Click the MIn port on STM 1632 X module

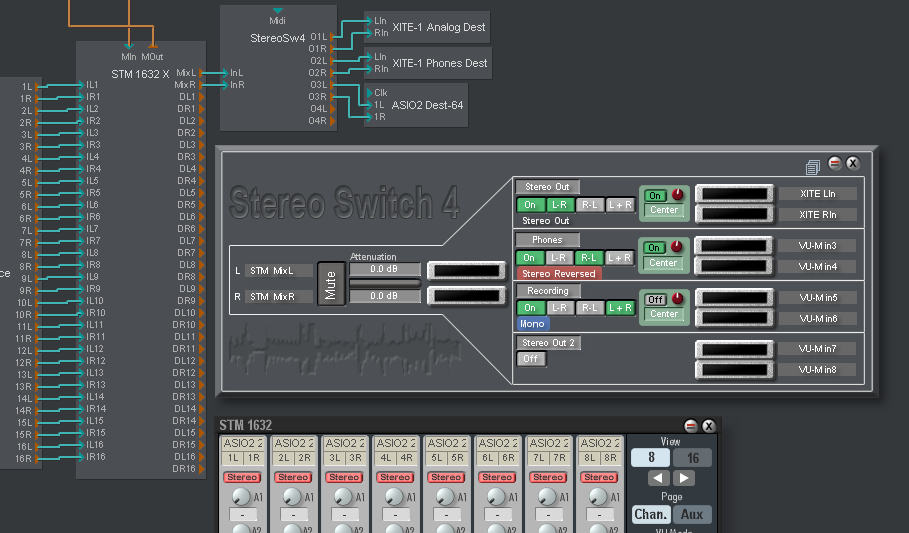[129, 46]
